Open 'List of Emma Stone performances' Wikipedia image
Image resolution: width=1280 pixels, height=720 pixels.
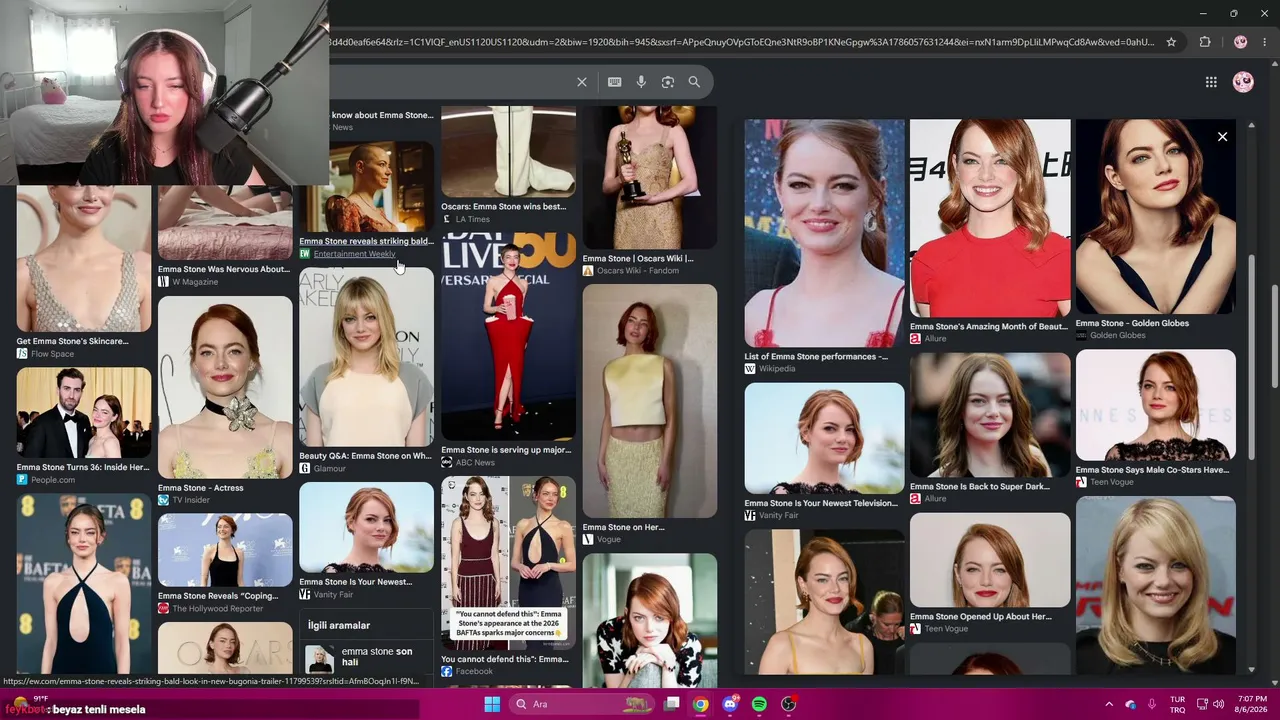[x=824, y=233]
